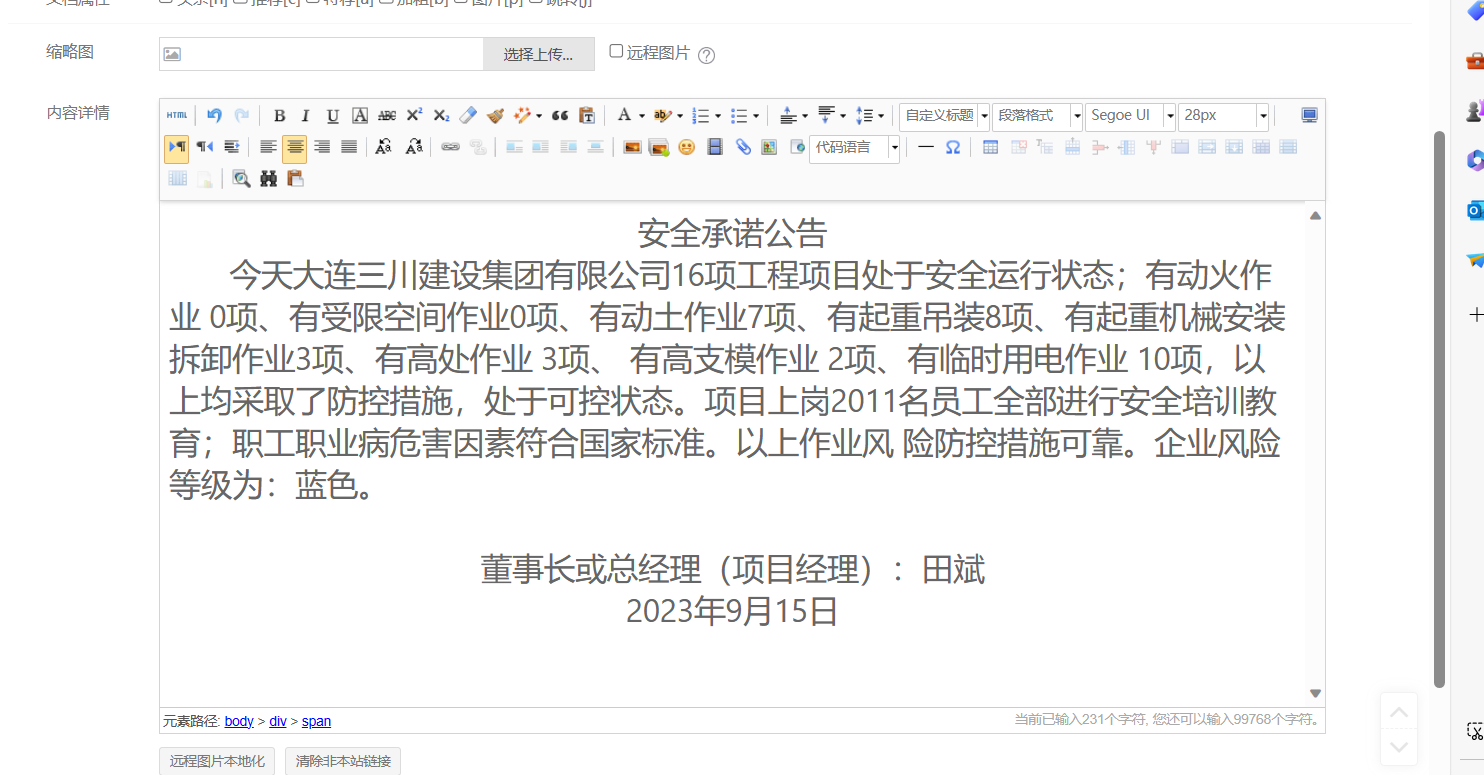Click the 清除非本站链接 button

coord(343,761)
